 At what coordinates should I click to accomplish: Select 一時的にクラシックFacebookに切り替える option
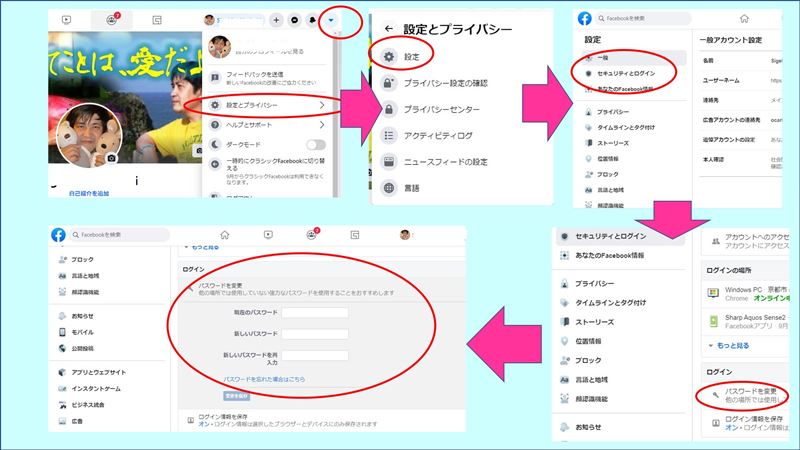[266, 170]
